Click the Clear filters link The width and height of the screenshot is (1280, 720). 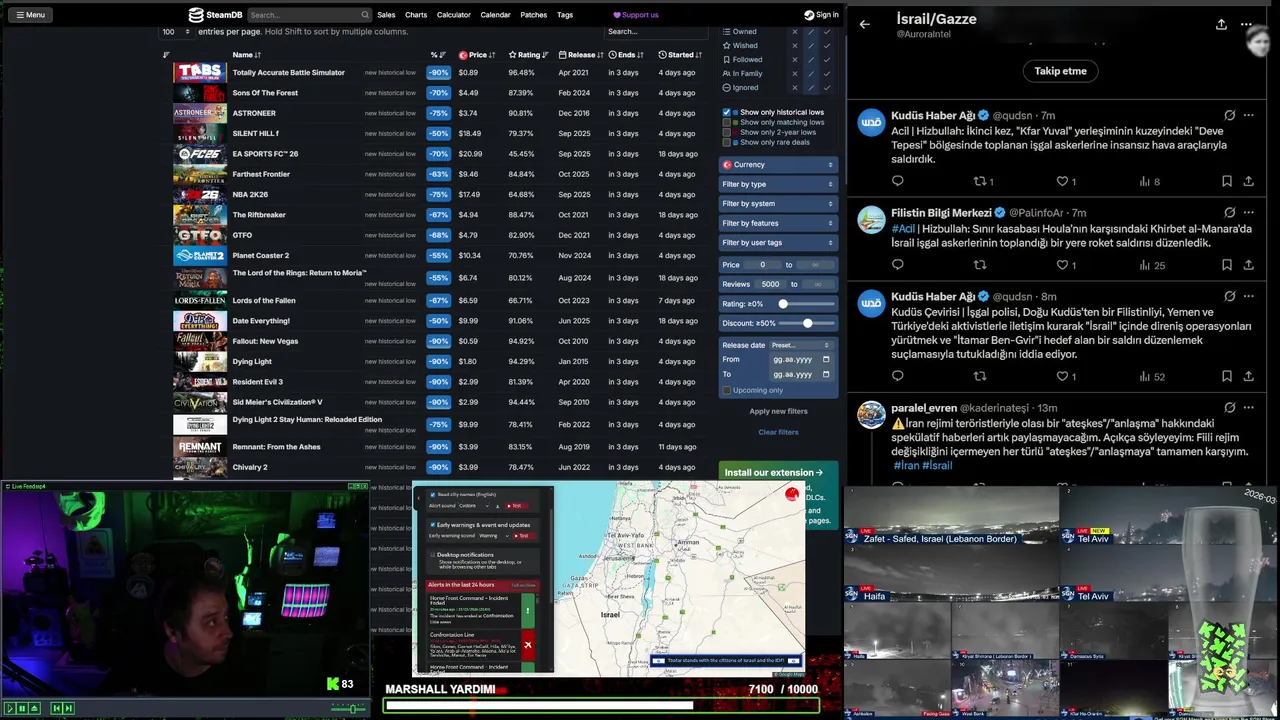[x=778, y=432]
